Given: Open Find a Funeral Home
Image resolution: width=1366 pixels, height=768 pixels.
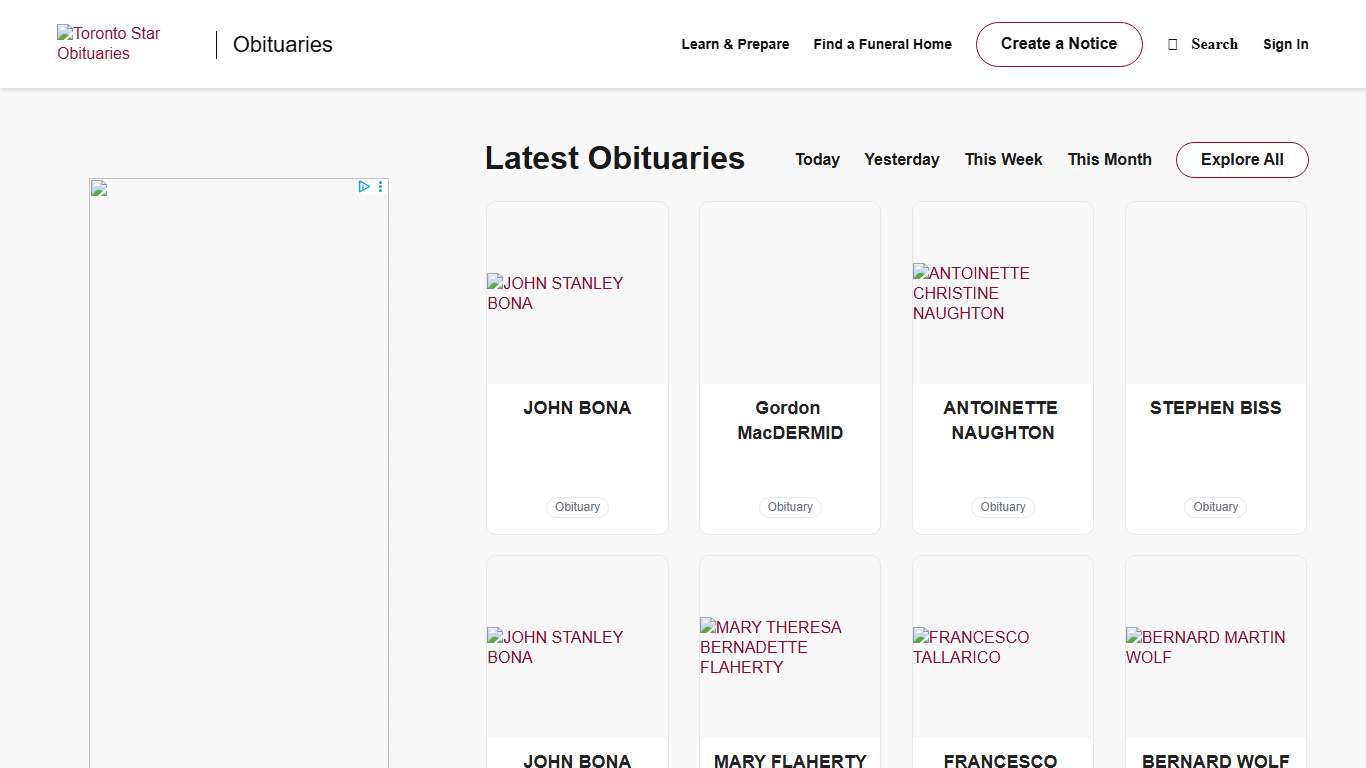Looking at the screenshot, I should (x=882, y=44).
